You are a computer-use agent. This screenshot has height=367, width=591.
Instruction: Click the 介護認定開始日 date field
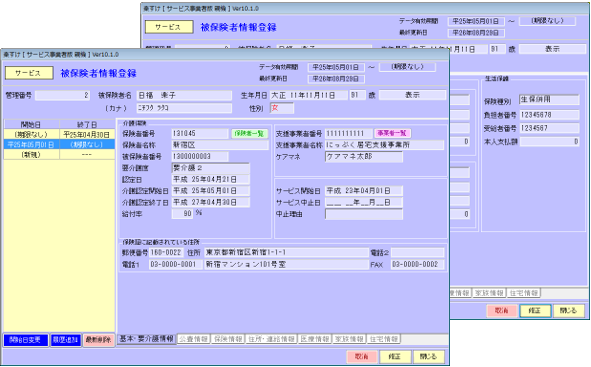[210, 191]
